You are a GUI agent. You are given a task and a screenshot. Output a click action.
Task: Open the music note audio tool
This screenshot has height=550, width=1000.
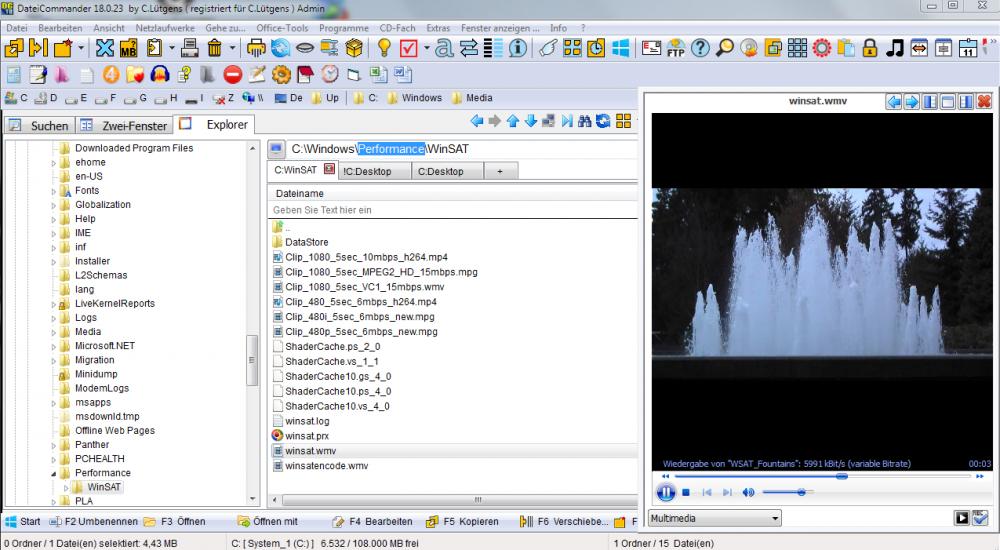click(895, 48)
